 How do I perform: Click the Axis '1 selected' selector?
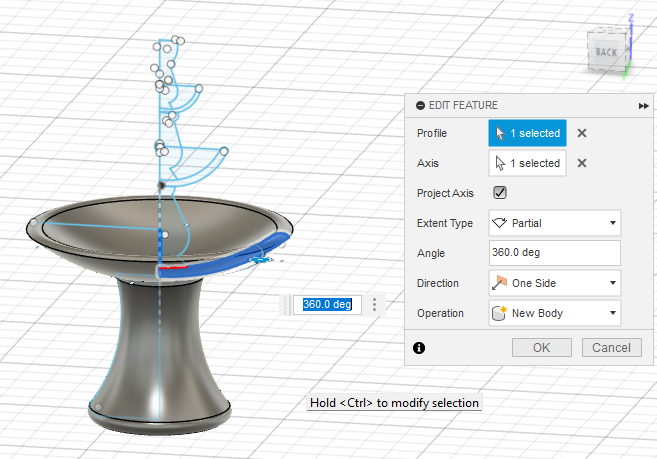point(527,163)
